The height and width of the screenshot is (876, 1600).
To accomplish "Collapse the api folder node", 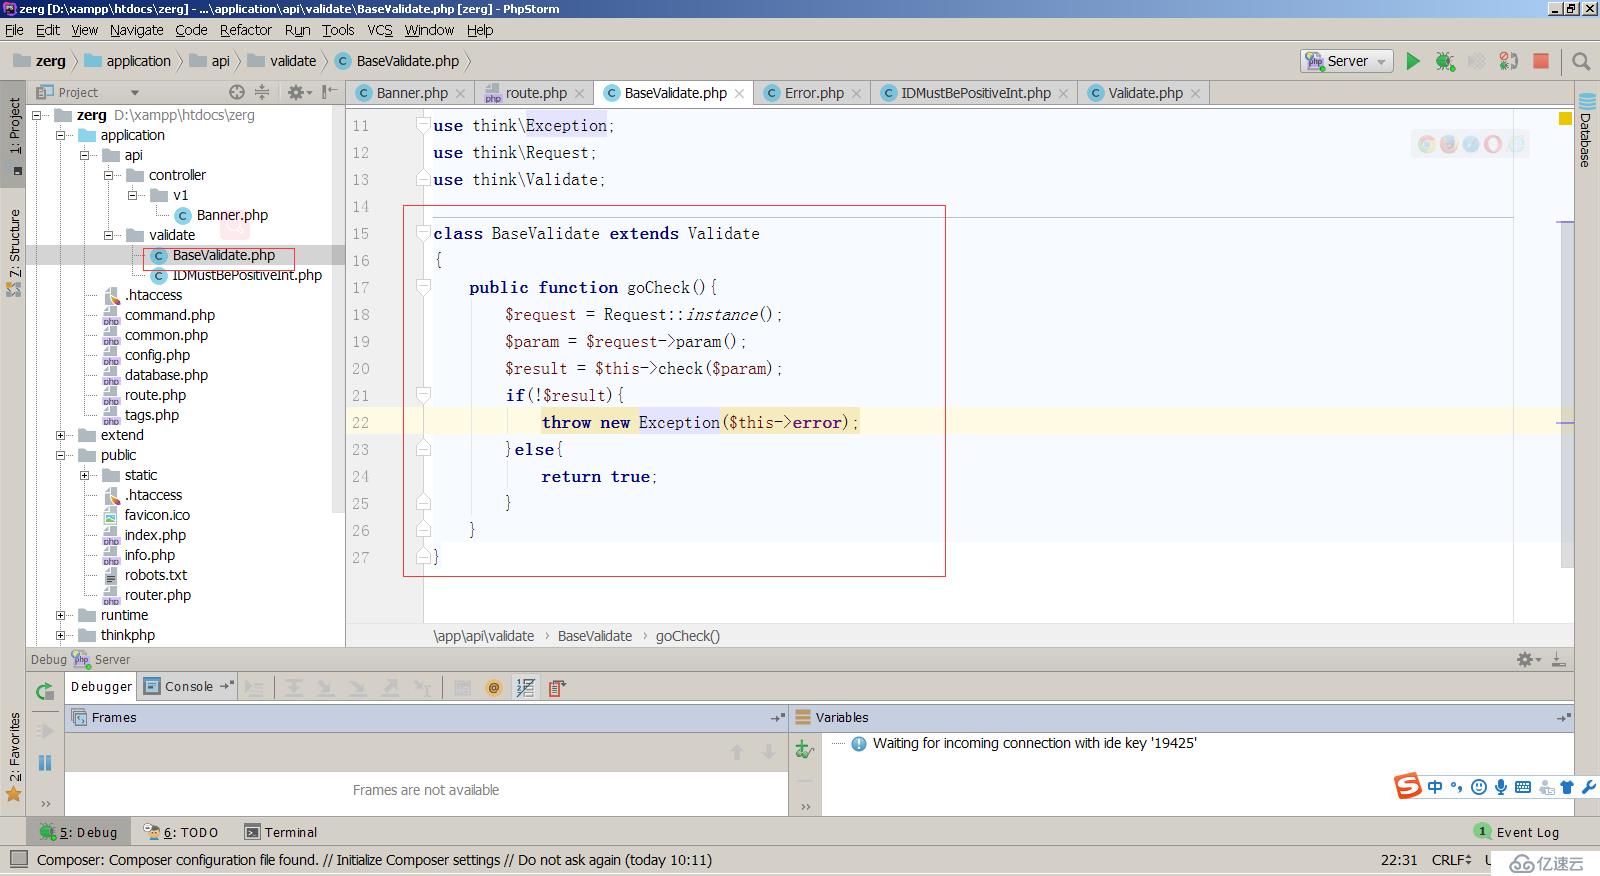I will tap(85, 155).
